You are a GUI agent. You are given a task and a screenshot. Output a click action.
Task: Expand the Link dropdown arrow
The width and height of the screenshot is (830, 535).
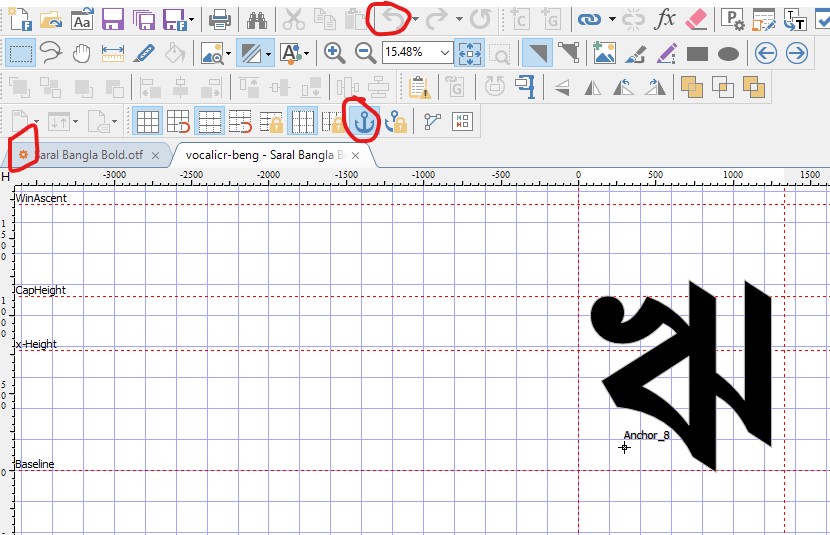[x=612, y=20]
